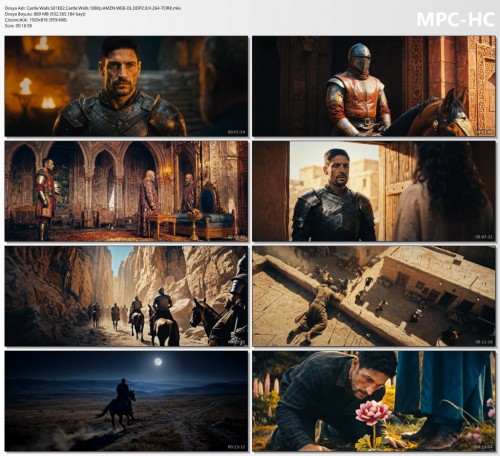Click the Süre duration line
This screenshot has height=456, width=500.
18,26
